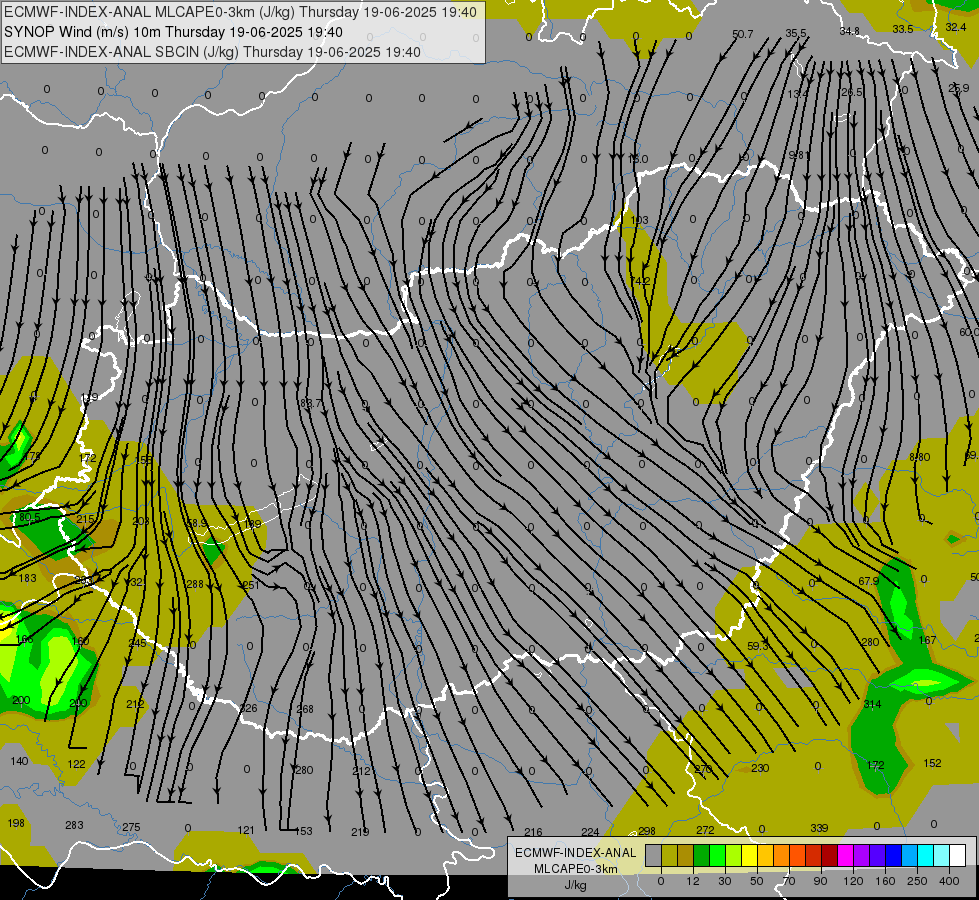Click the map value '298'
Viewport: 979px width, 900px height.
(647, 831)
